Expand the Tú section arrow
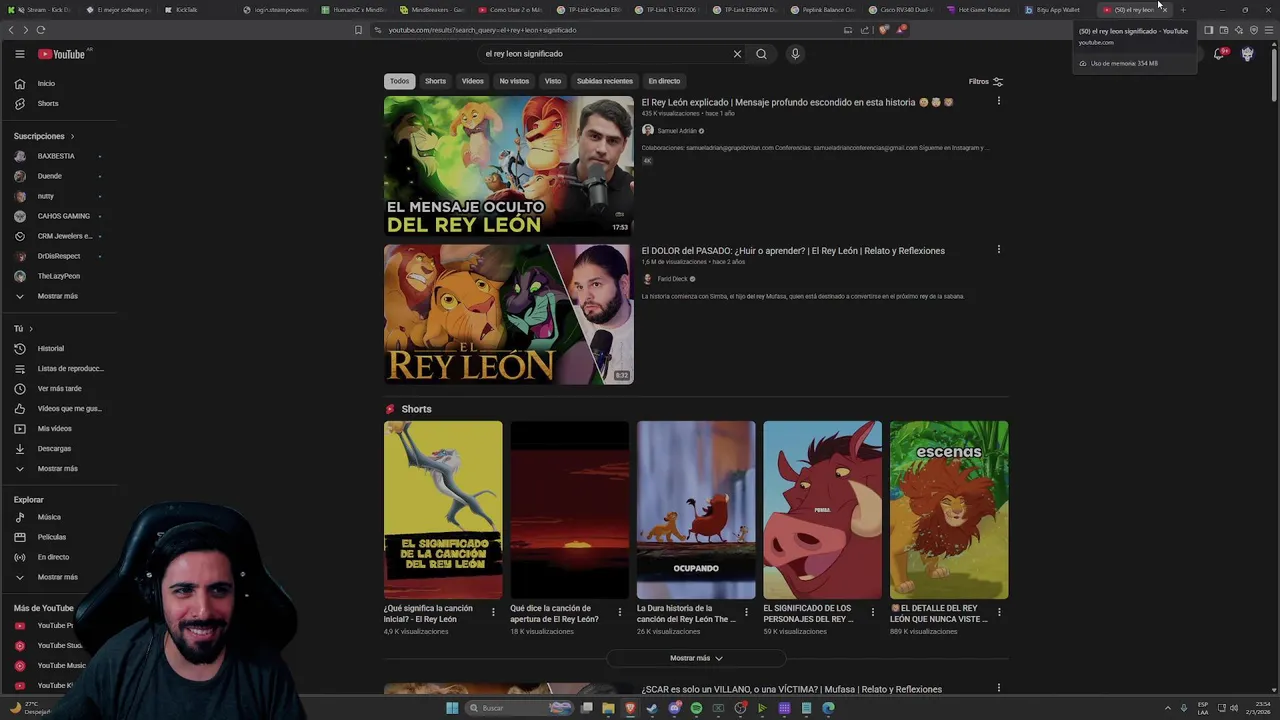The height and width of the screenshot is (720, 1280). click(31, 329)
